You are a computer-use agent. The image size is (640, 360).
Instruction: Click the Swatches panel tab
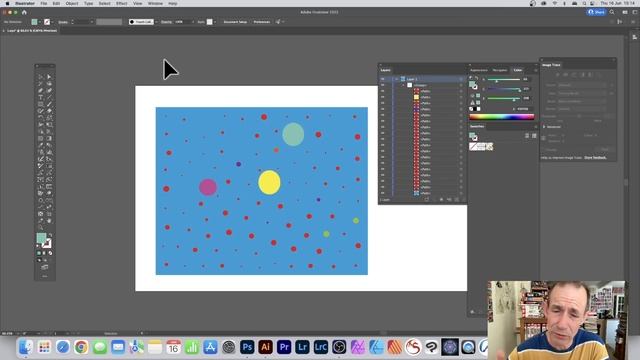pos(477,127)
